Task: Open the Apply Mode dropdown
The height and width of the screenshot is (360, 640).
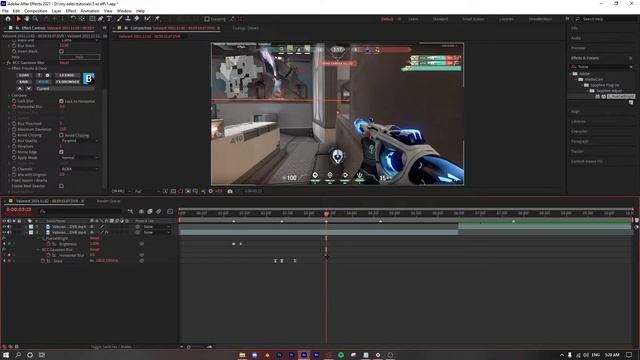Action: pos(79,158)
